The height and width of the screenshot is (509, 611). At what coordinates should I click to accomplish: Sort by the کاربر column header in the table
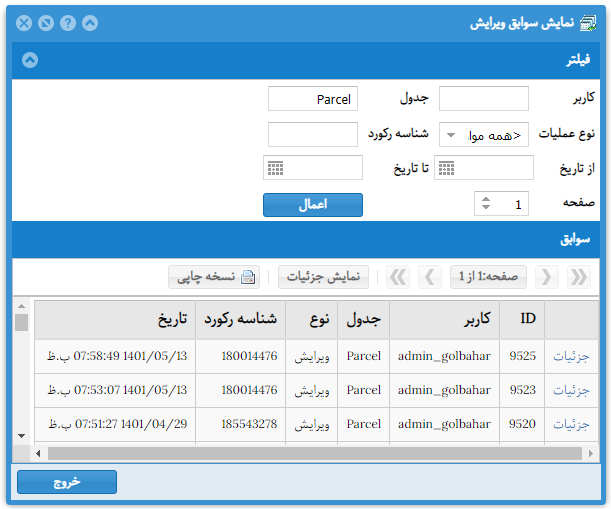pos(444,319)
